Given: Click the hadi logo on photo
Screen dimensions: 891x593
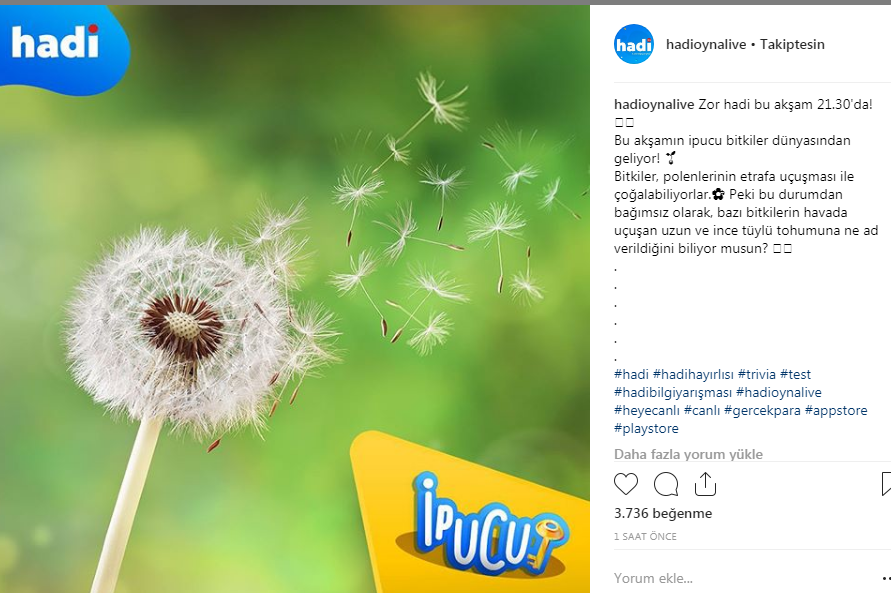Looking at the screenshot, I should 55,42.
